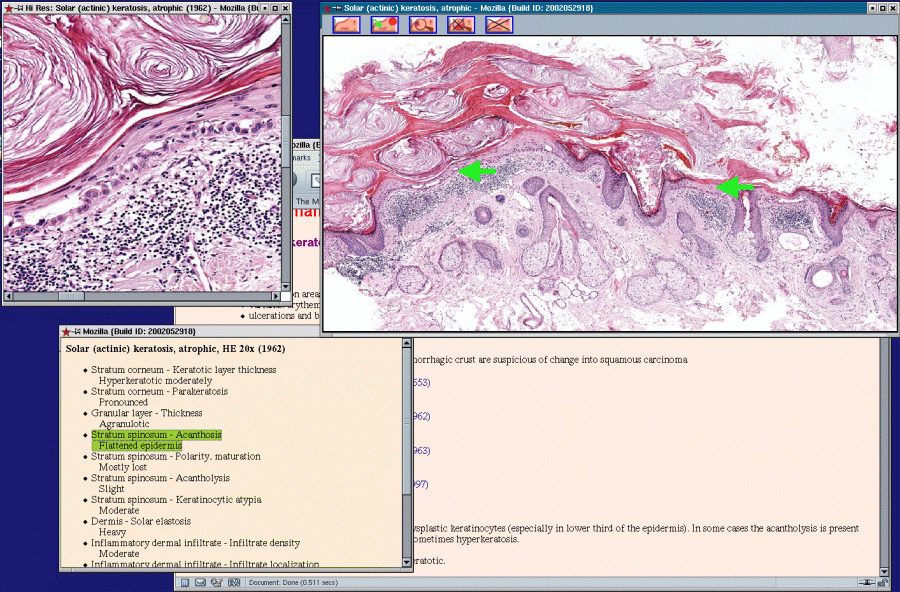Select the 'Slight' value
The height and width of the screenshot is (592, 900).
pos(111,489)
